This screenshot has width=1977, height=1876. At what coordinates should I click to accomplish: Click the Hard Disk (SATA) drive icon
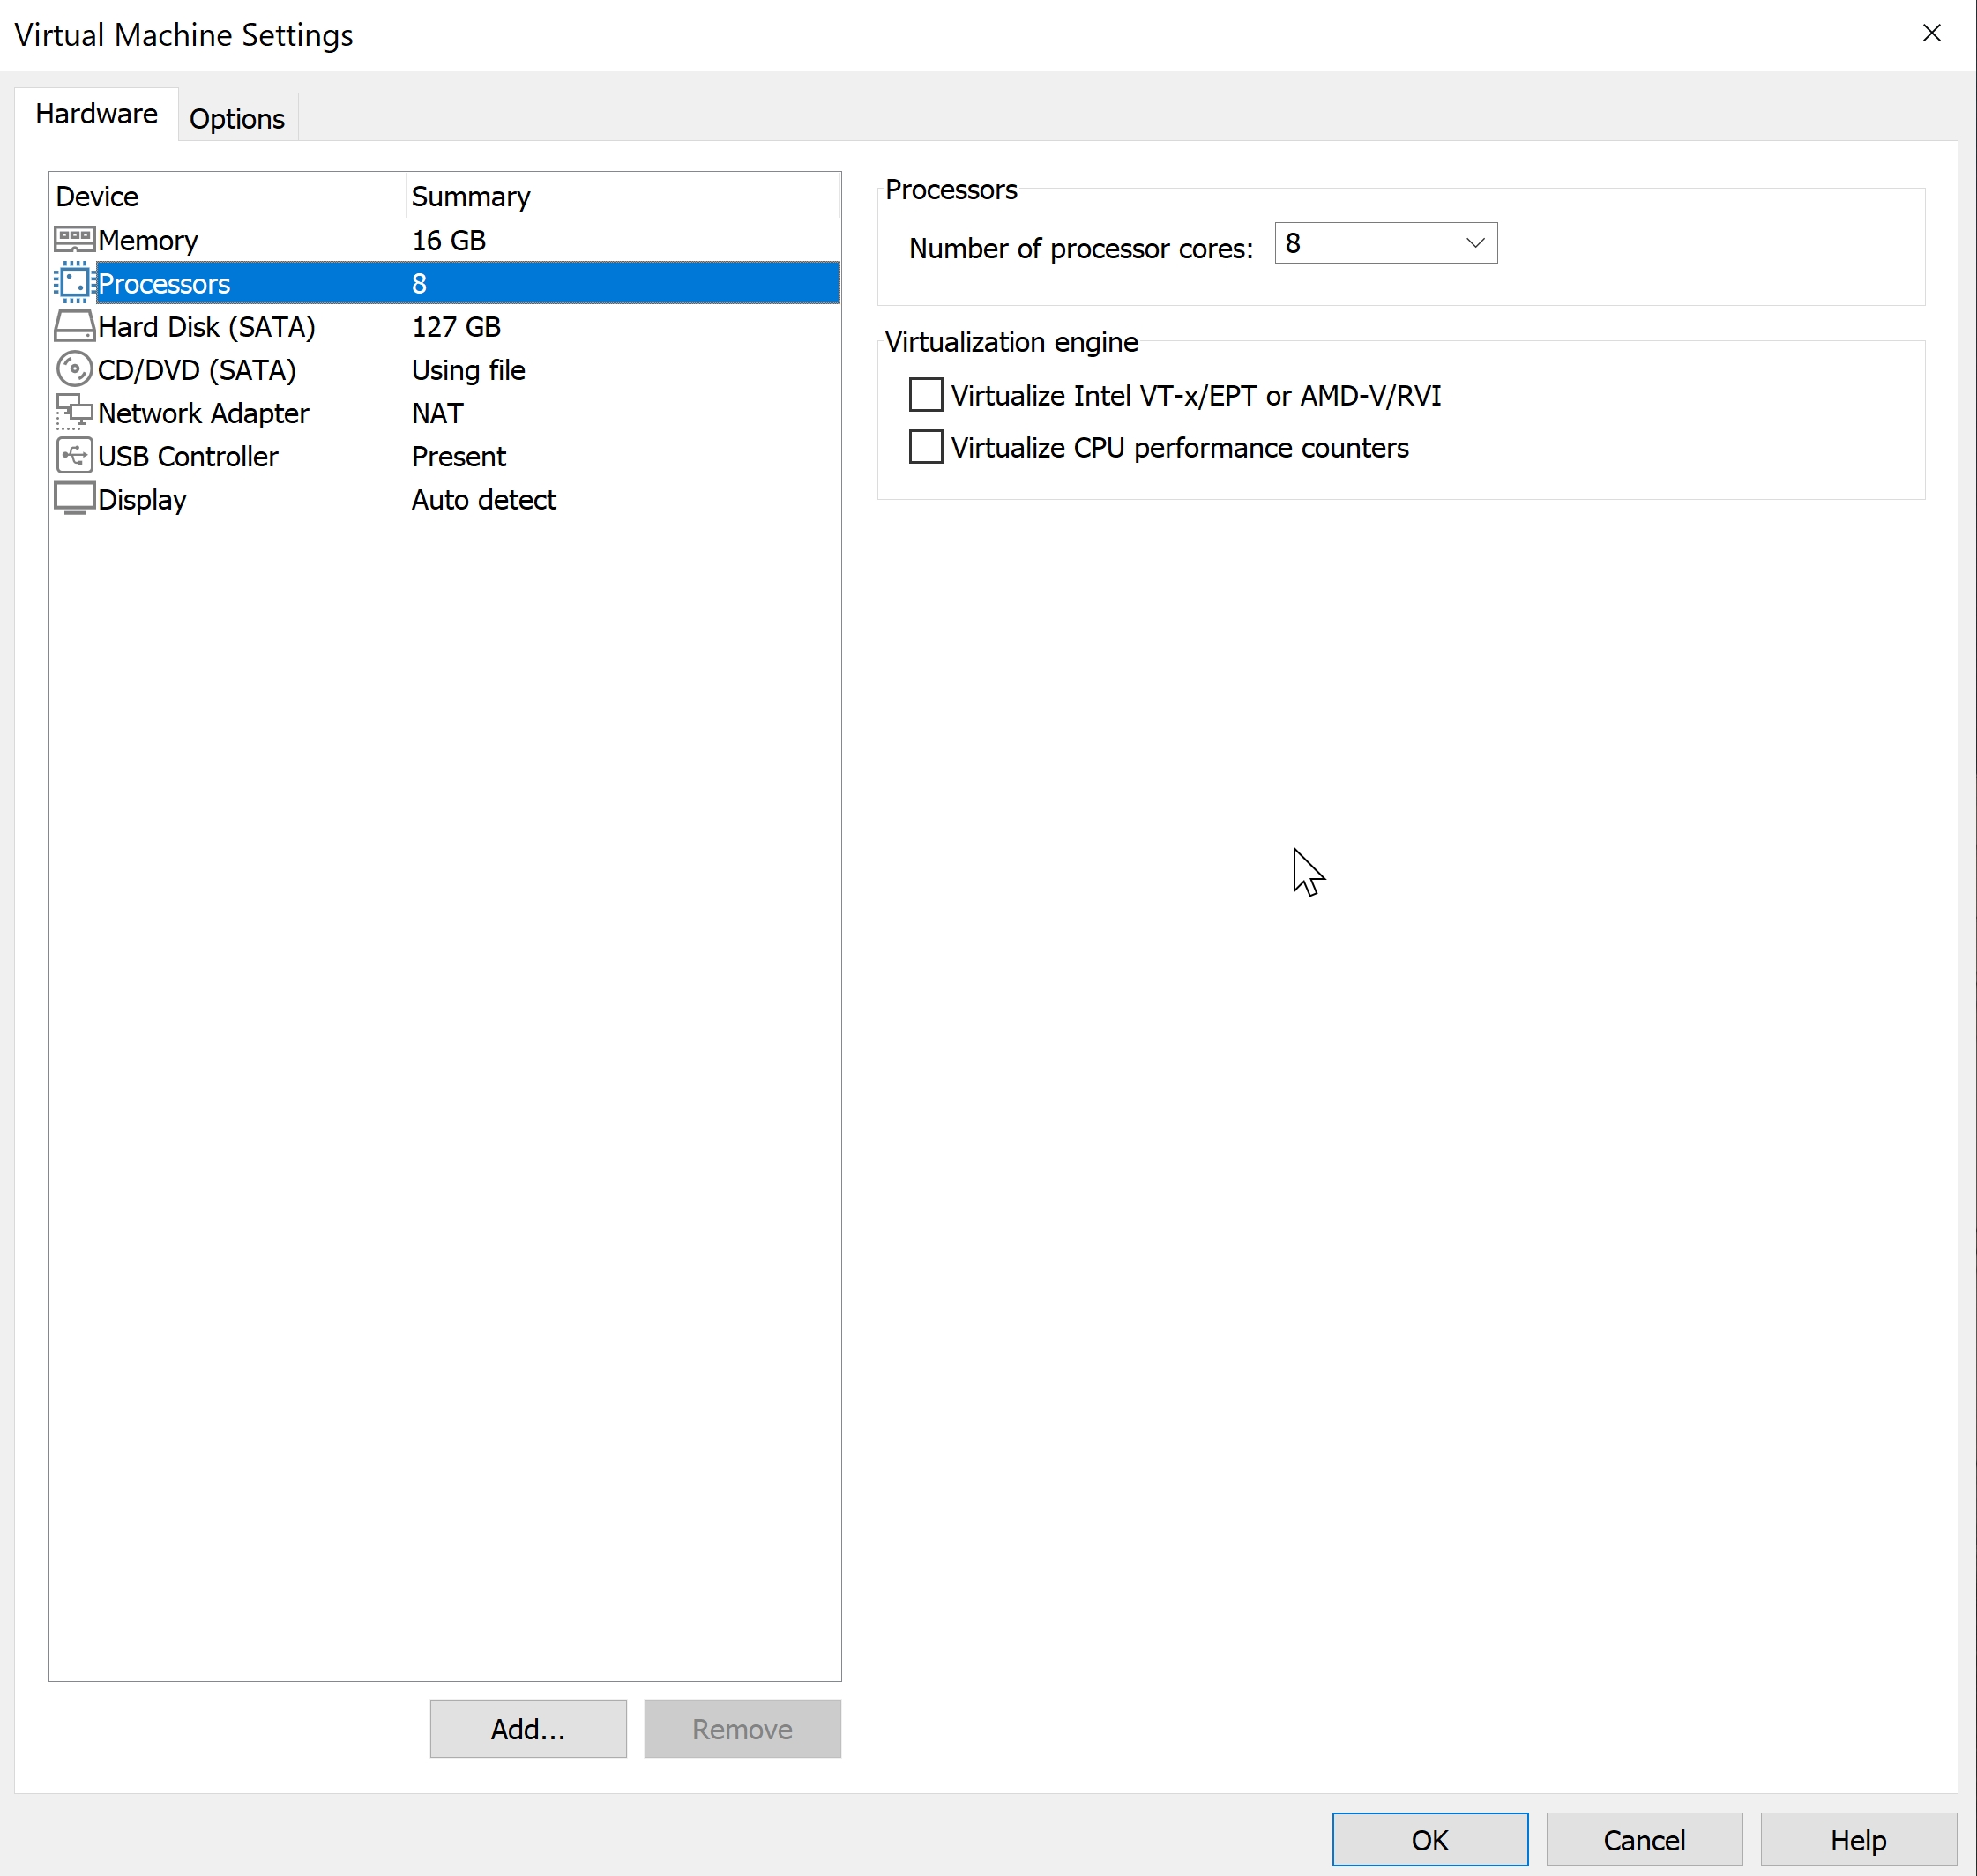(74, 327)
